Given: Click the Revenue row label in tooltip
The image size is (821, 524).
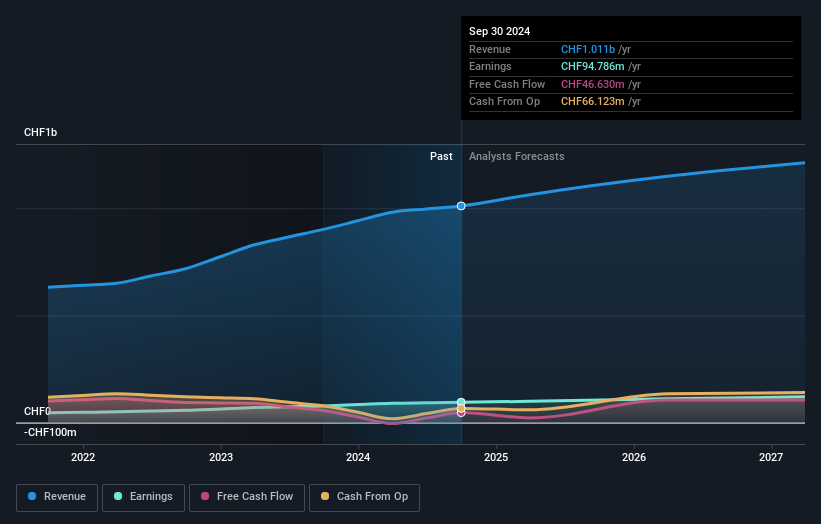Looking at the screenshot, I should click(x=490, y=49).
